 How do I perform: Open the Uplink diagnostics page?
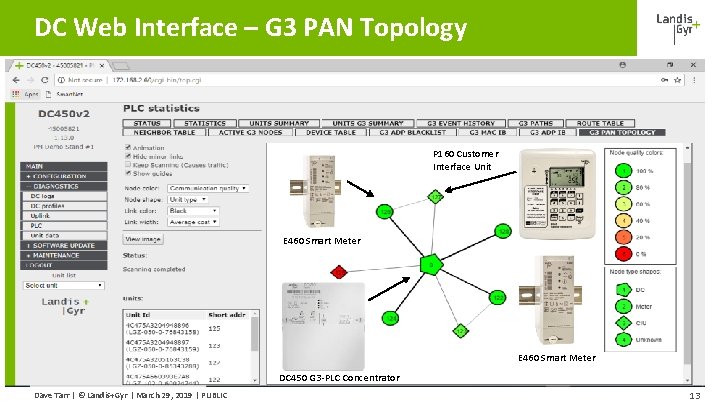pos(65,216)
